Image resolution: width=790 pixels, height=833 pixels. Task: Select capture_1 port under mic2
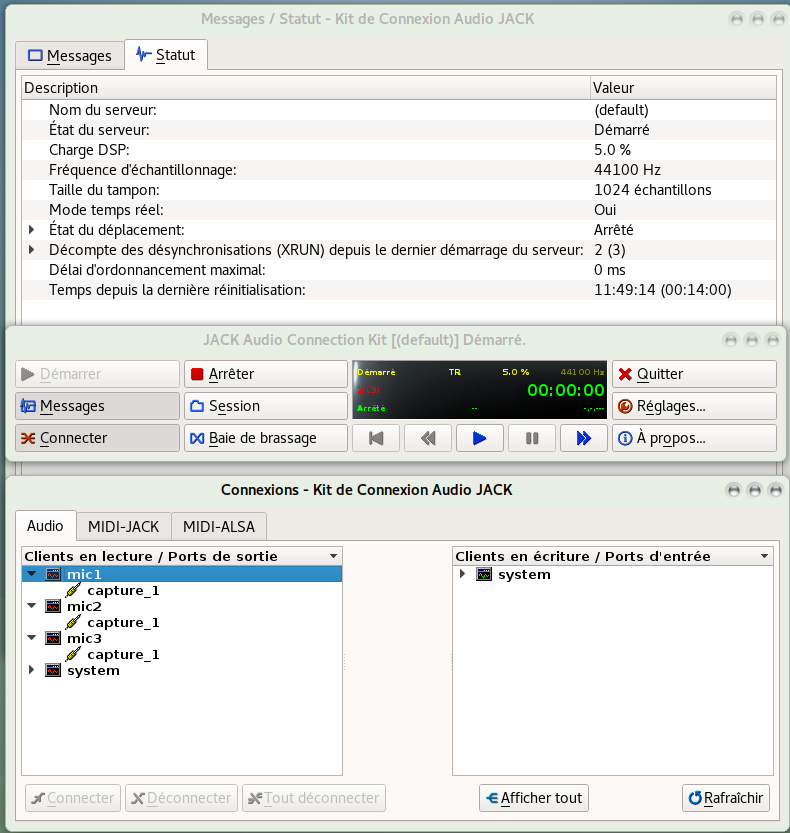coord(123,622)
